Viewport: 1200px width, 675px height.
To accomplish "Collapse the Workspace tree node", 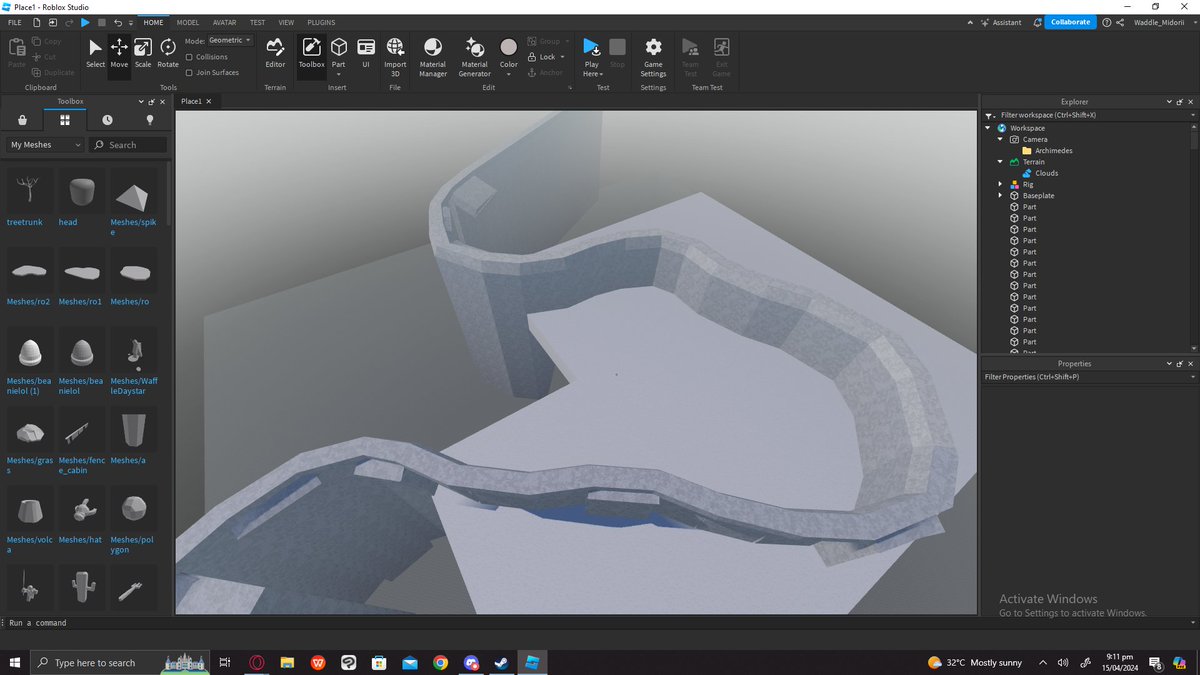I will 989,128.
